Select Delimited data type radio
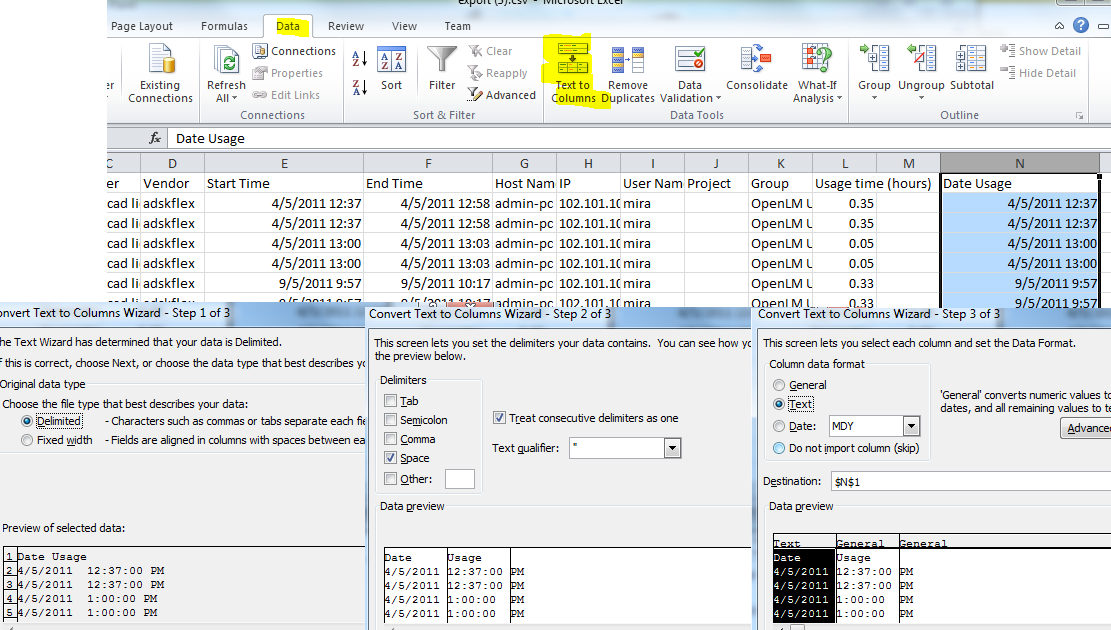This screenshot has height=630, width=1111. click(27, 421)
